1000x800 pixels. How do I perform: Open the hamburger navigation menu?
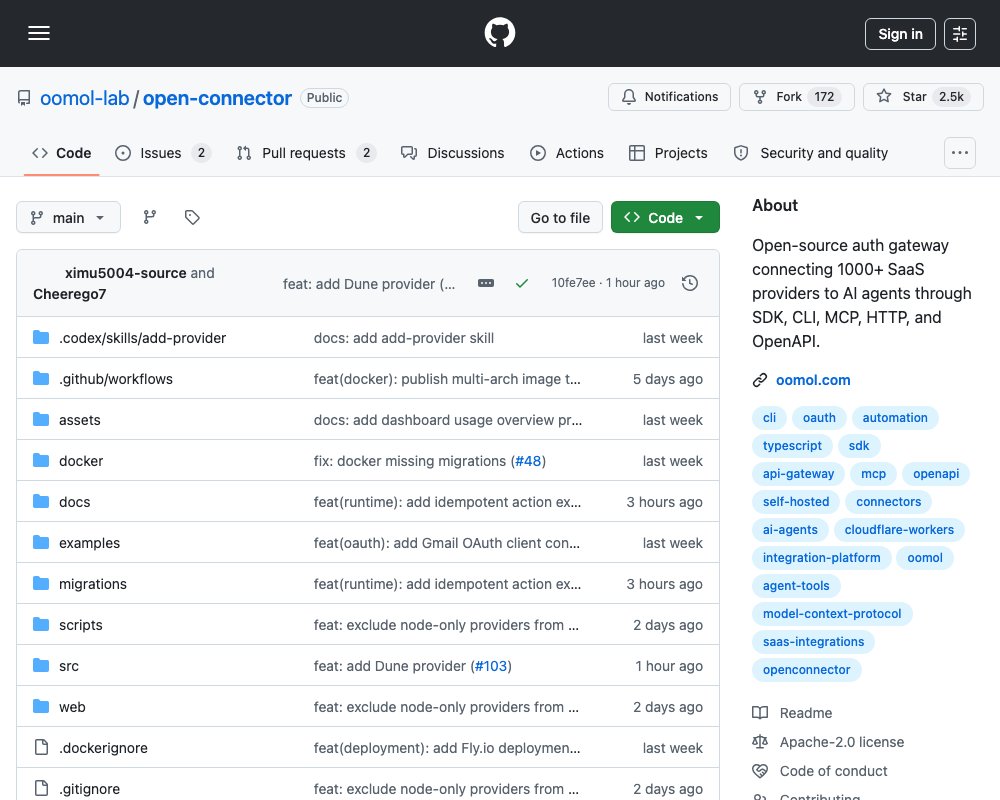click(39, 33)
